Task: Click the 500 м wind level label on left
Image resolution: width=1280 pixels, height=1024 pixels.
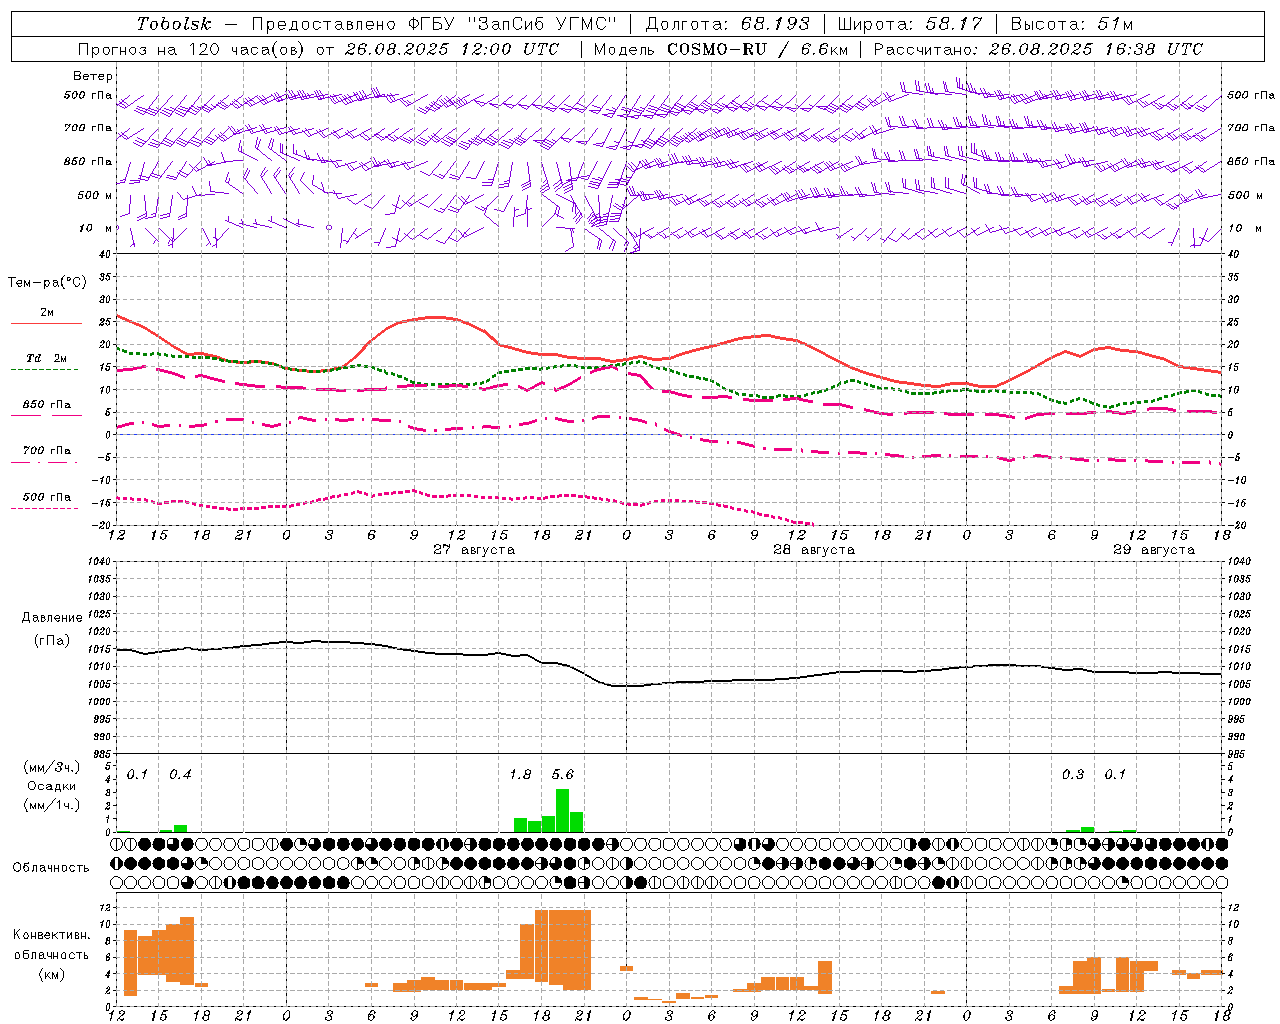Action: tap(95, 195)
